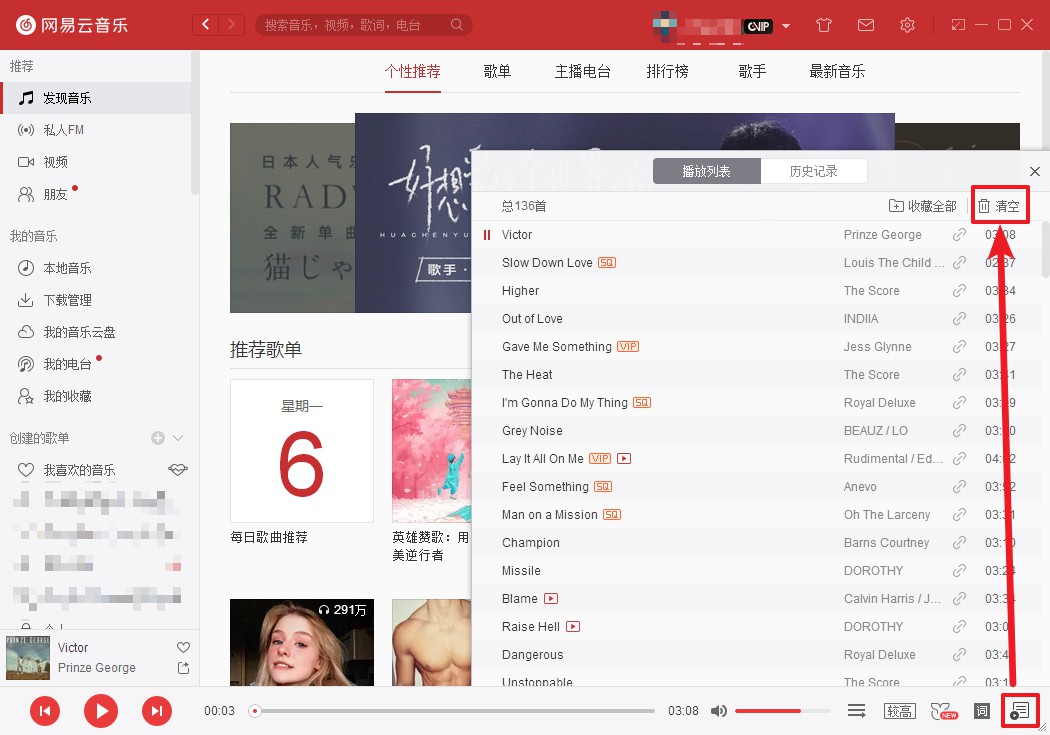Select the 主播电台 tab
This screenshot has width=1050, height=735.
point(583,71)
